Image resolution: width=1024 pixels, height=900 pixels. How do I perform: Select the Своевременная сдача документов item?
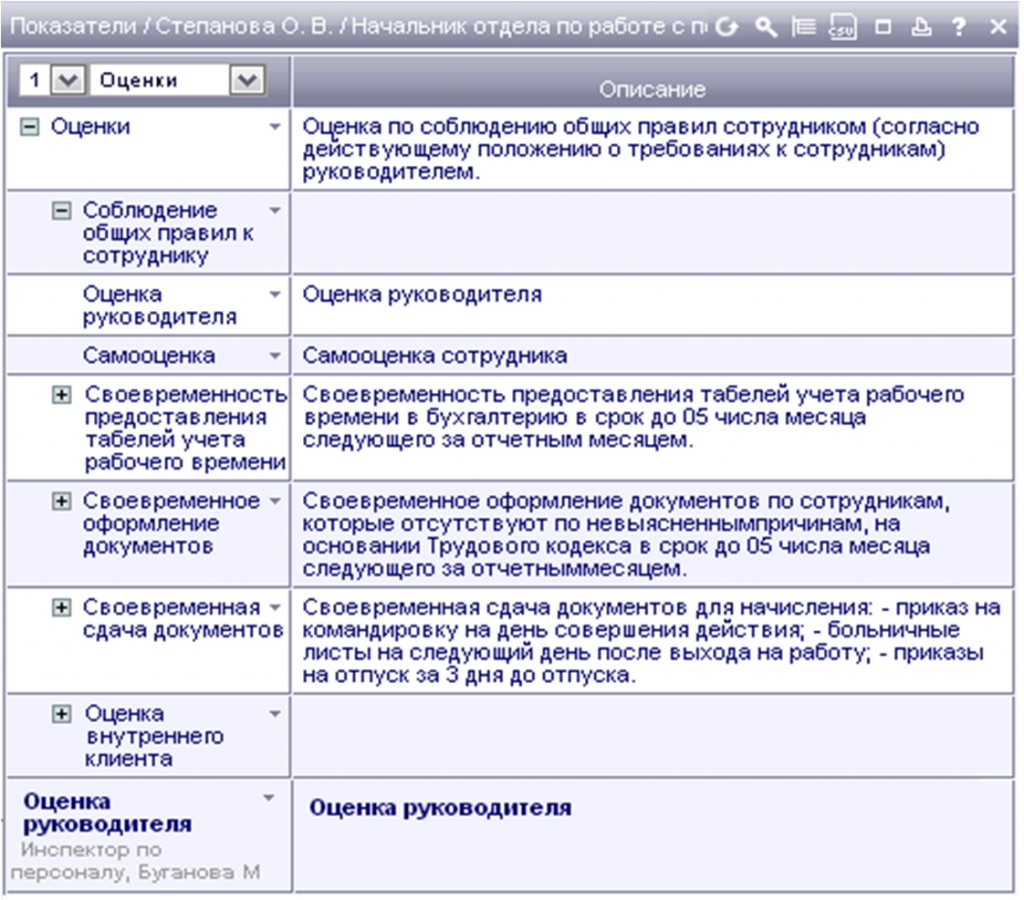tap(183, 619)
